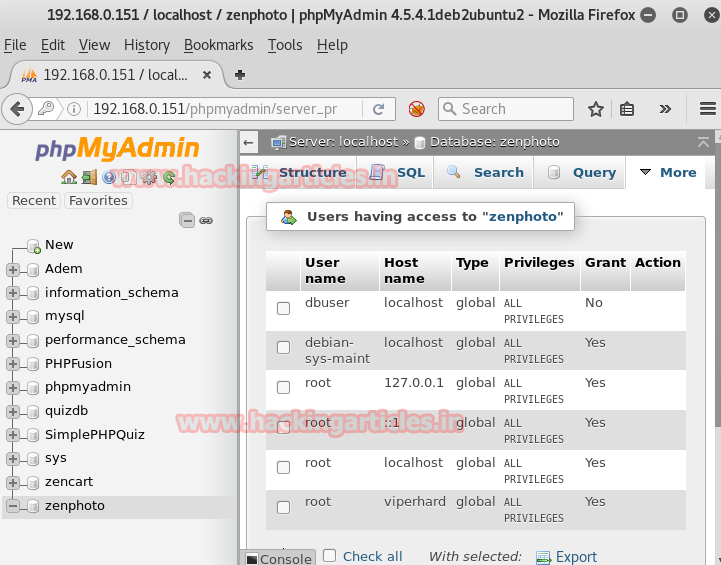Viewport: 721px width, 565px height.
Task: Collapse all databases in navigation tree
Action: pos(187,220)
